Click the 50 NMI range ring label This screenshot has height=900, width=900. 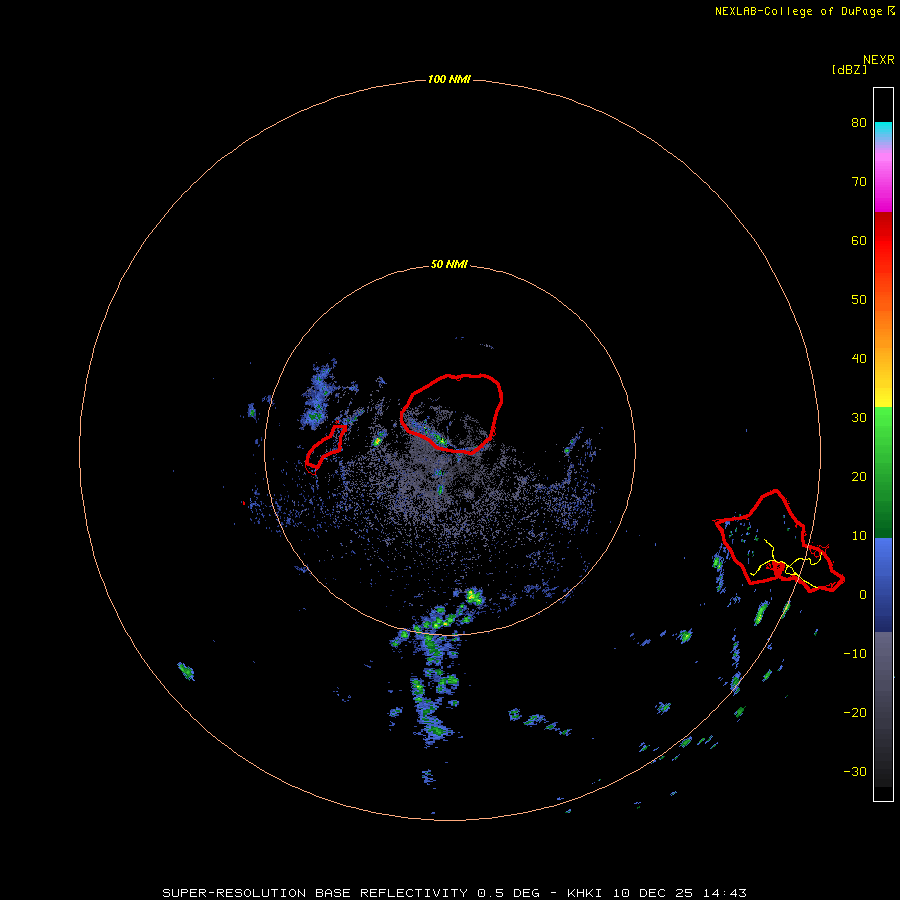pos(449,264)
